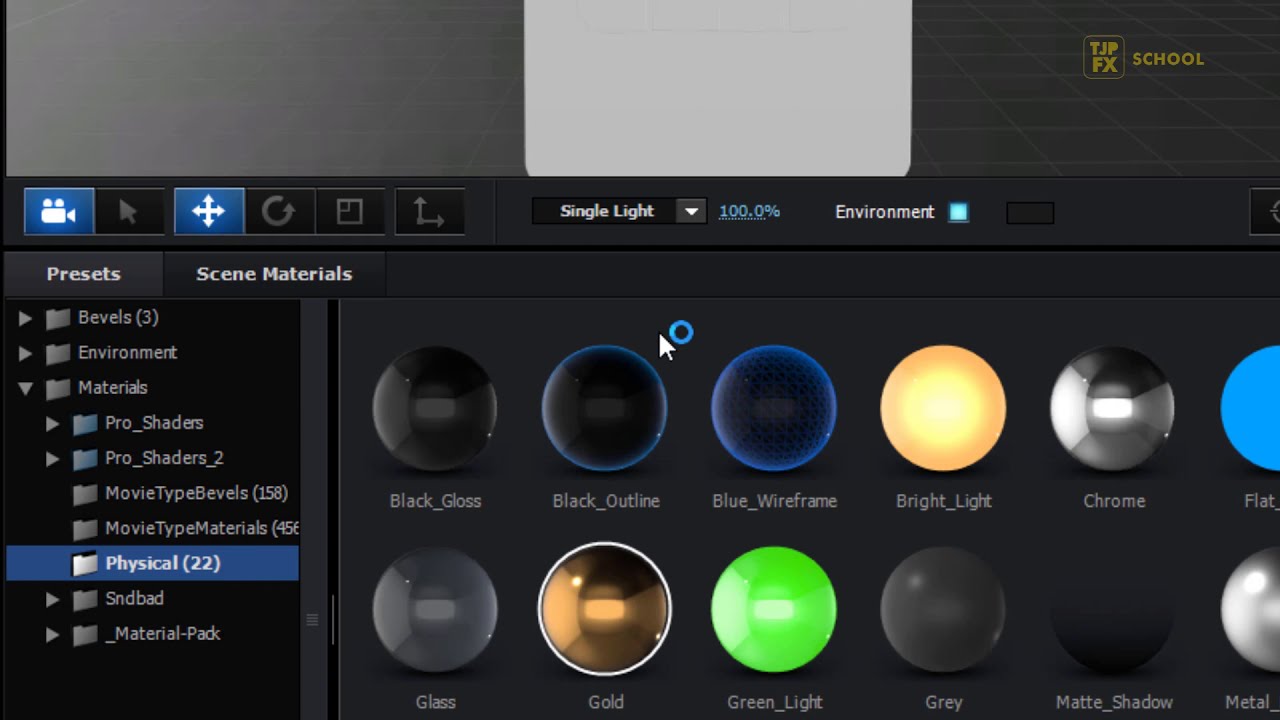Open the Pro_Shaders_2 folder entry
This screenshot has height=720, width=1280.
pos(164,457)
